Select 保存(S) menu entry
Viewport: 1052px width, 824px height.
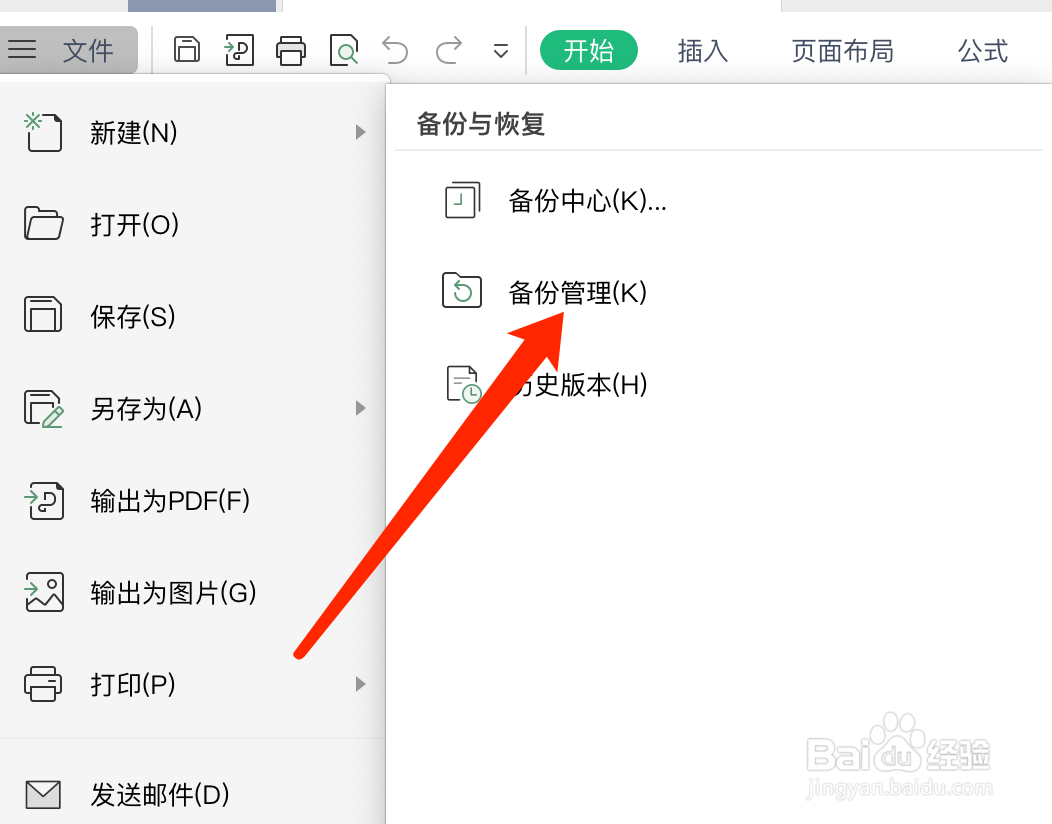point(193,316)
